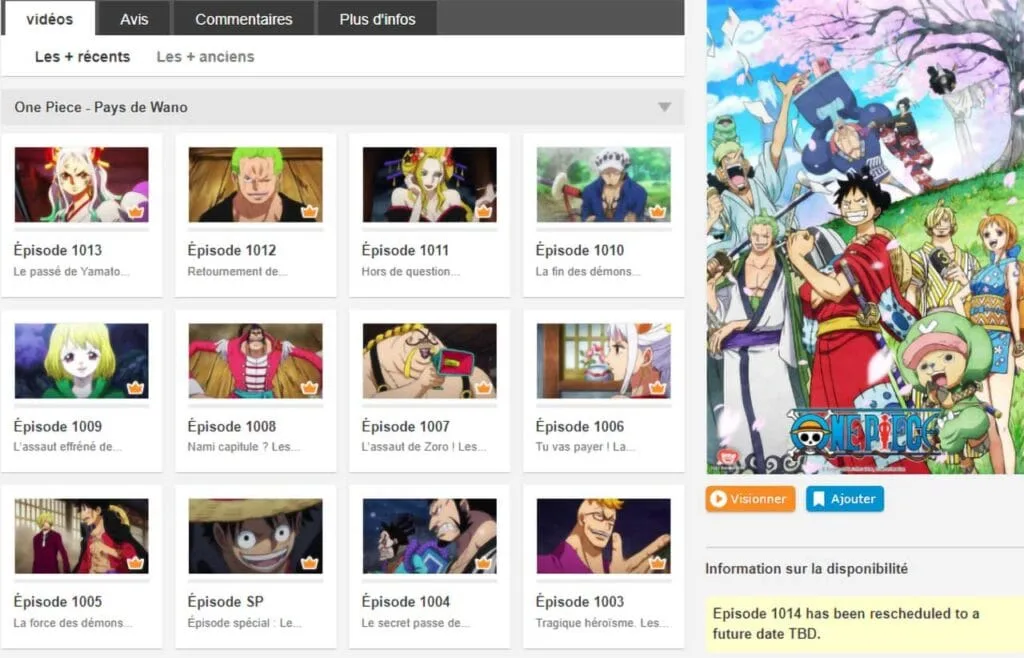
Task: Click premium crown icon on Épisode 1008
Action: (309, 388)
